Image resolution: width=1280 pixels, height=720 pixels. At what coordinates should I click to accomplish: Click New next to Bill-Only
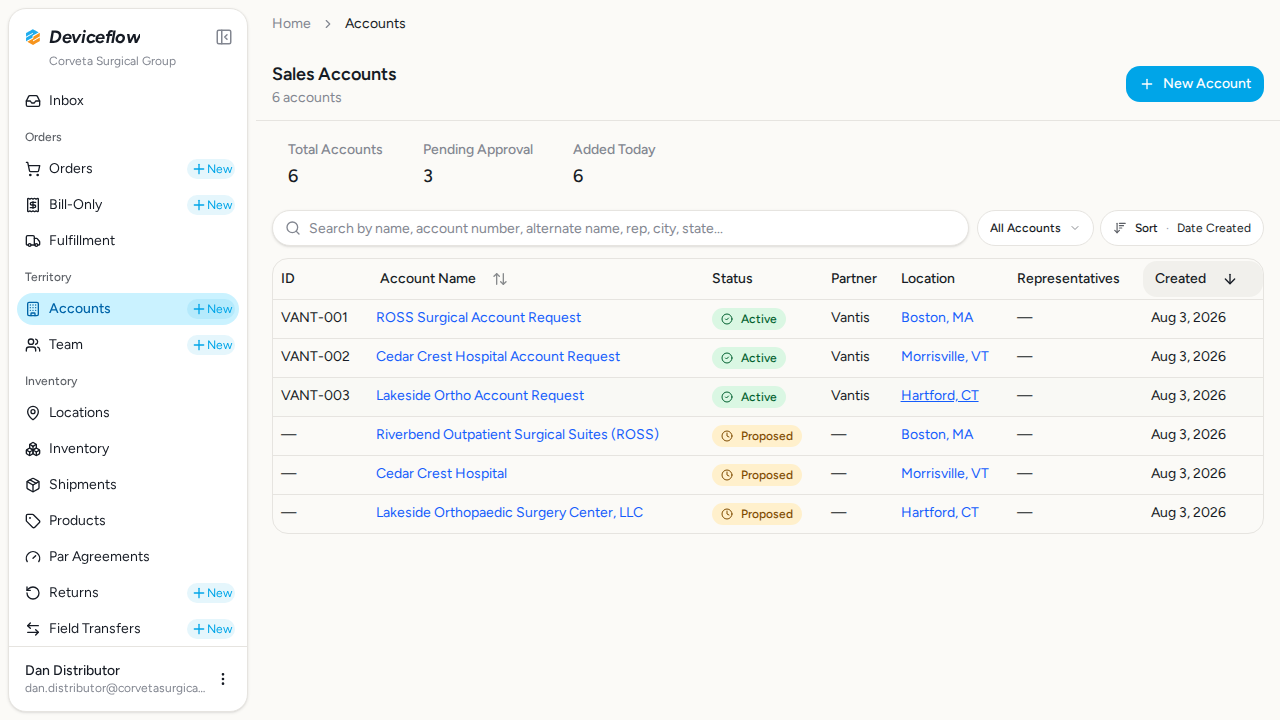coord(212,205)
